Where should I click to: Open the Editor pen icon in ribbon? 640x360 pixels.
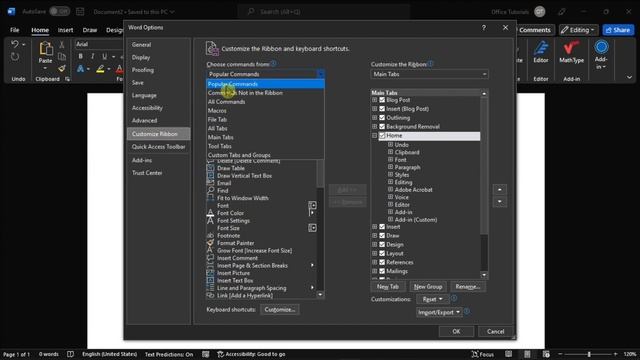541,48
